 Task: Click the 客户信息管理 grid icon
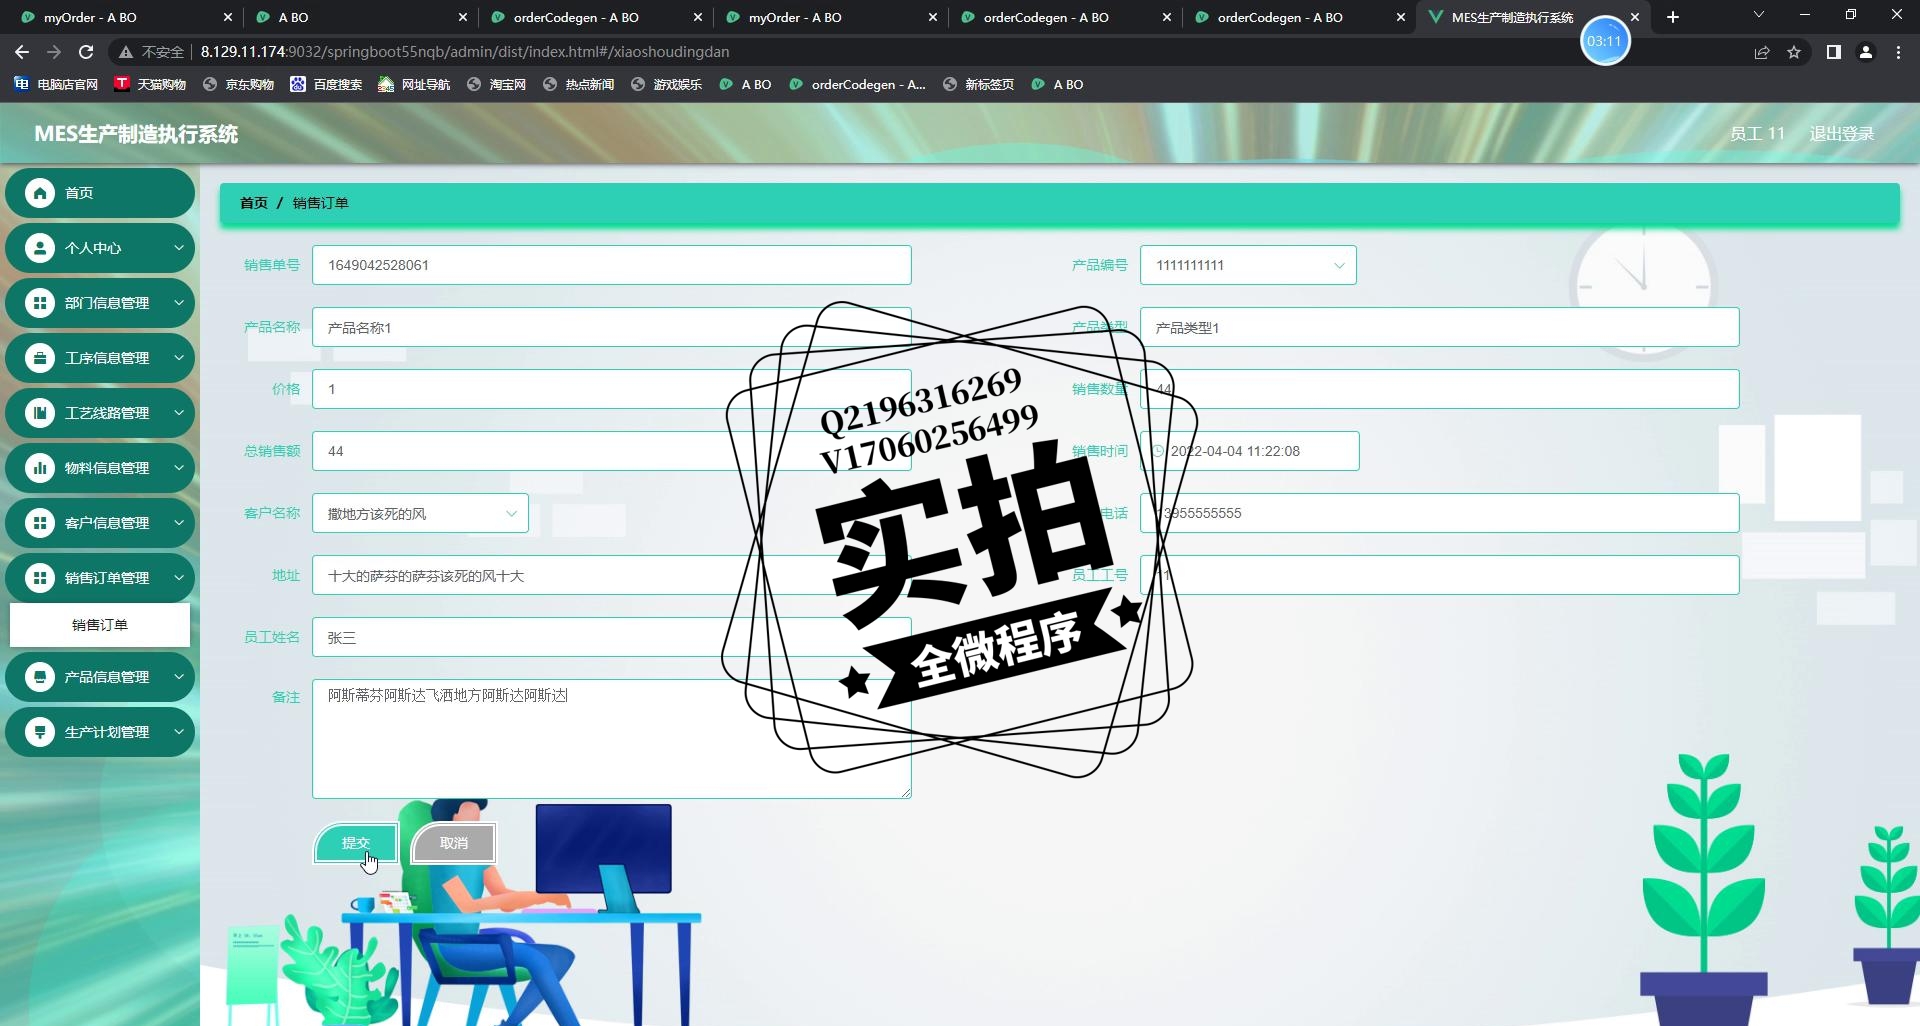pyautogui.click(x=40, y=523)
